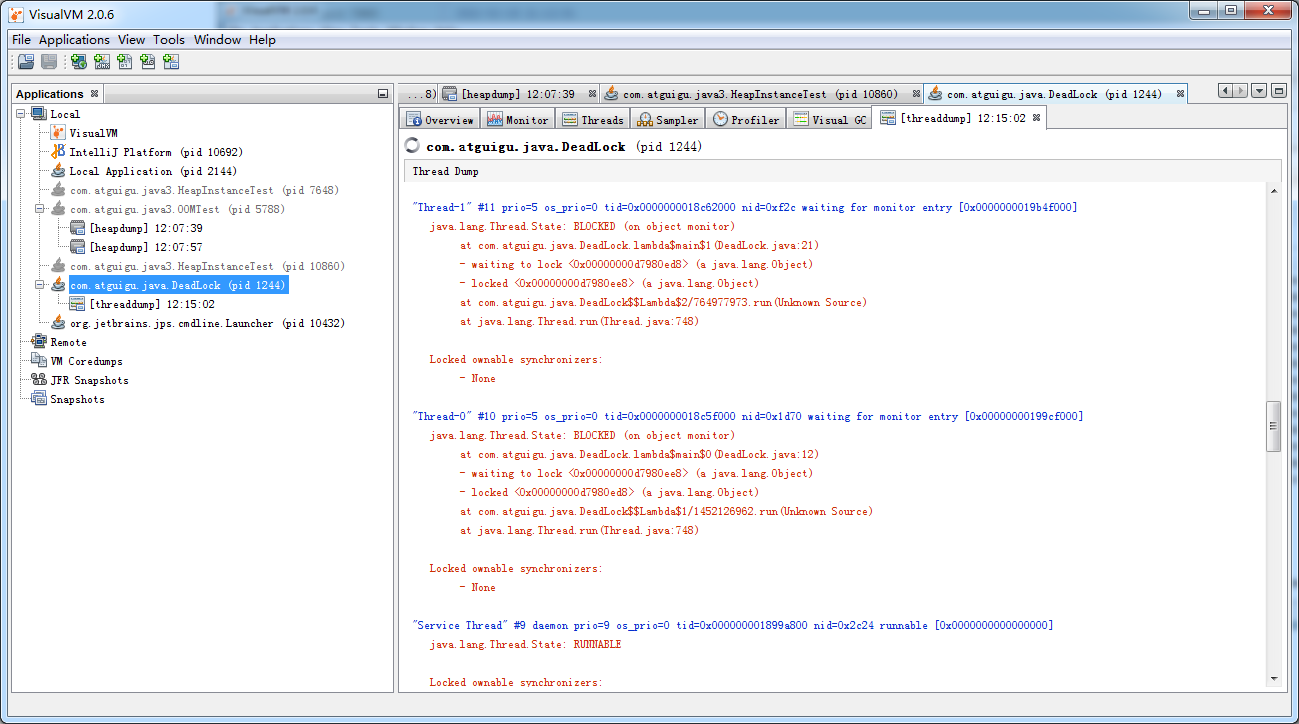The width and height of the screenshot is (1299, 724).
Task: Click the threaddump 12:15:02 tree icon
Action: tap(77, 304)
